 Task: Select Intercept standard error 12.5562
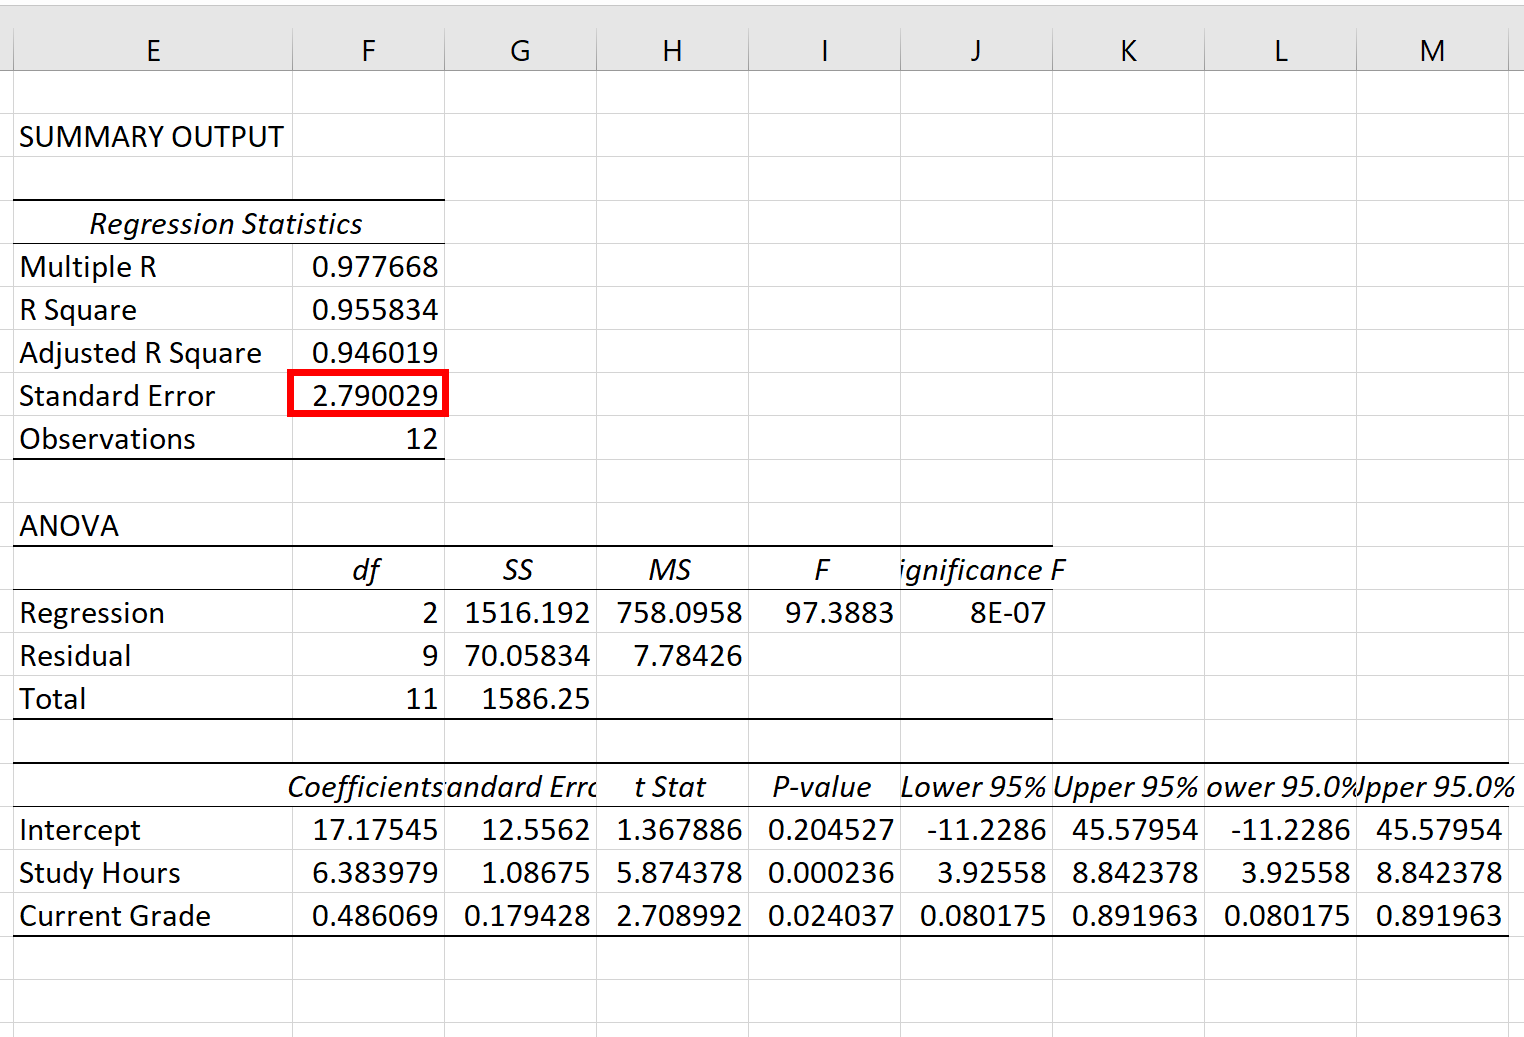[x=520, y=829]
